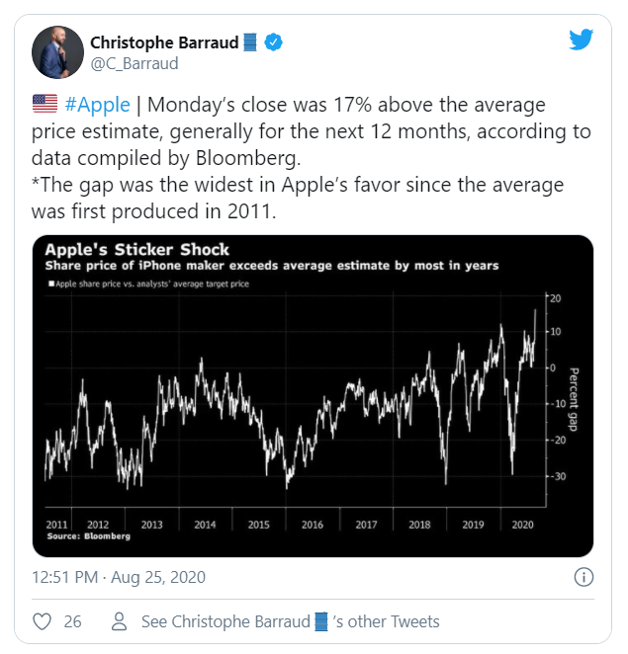Click the like count of 26
The width and height of the screenshot is (628, 654).
click(72, 622)
